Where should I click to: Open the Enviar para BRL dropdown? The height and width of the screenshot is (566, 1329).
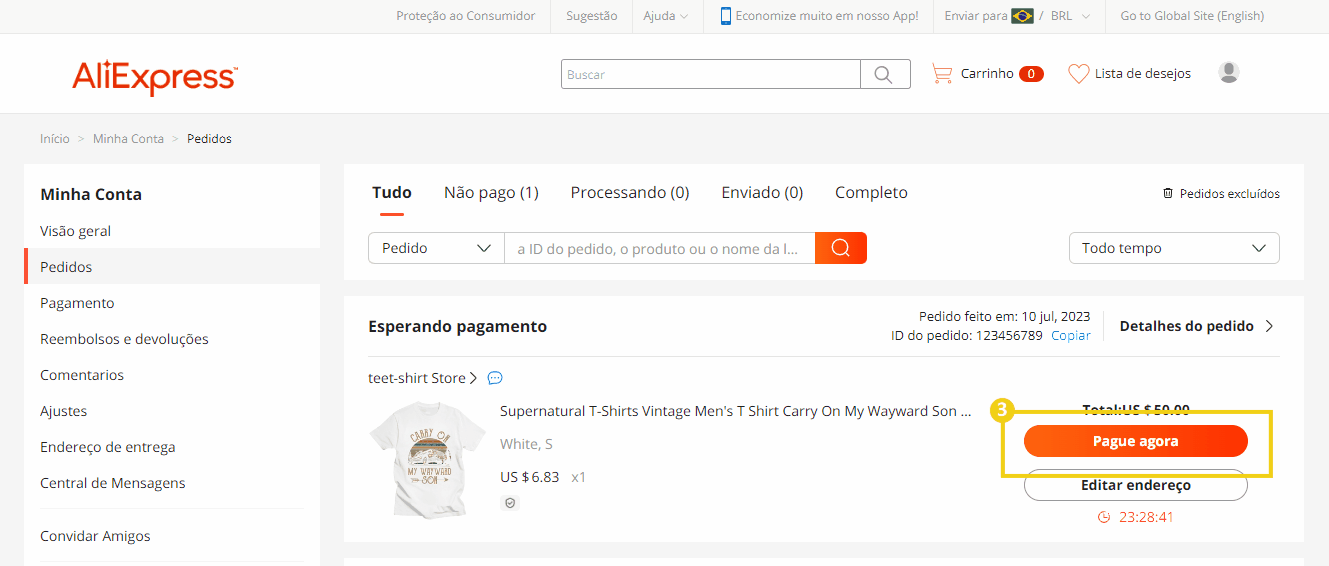point(1019,16)
